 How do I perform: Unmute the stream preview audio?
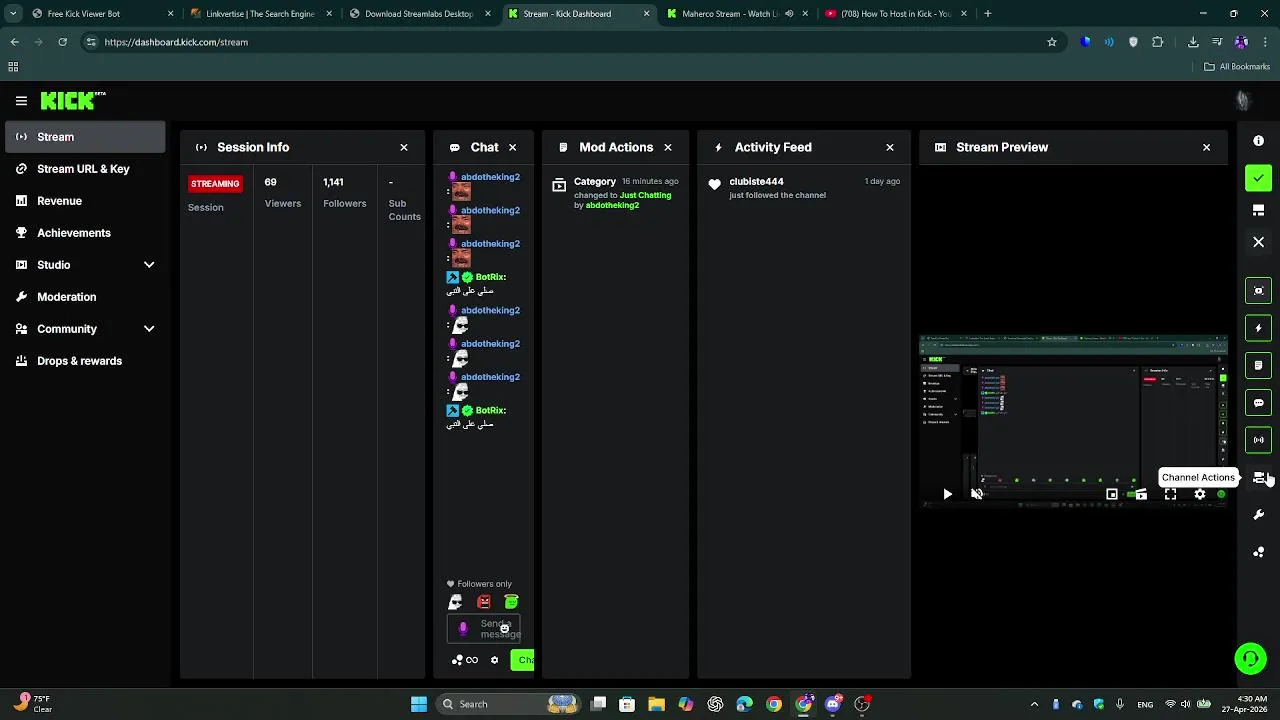977,494
